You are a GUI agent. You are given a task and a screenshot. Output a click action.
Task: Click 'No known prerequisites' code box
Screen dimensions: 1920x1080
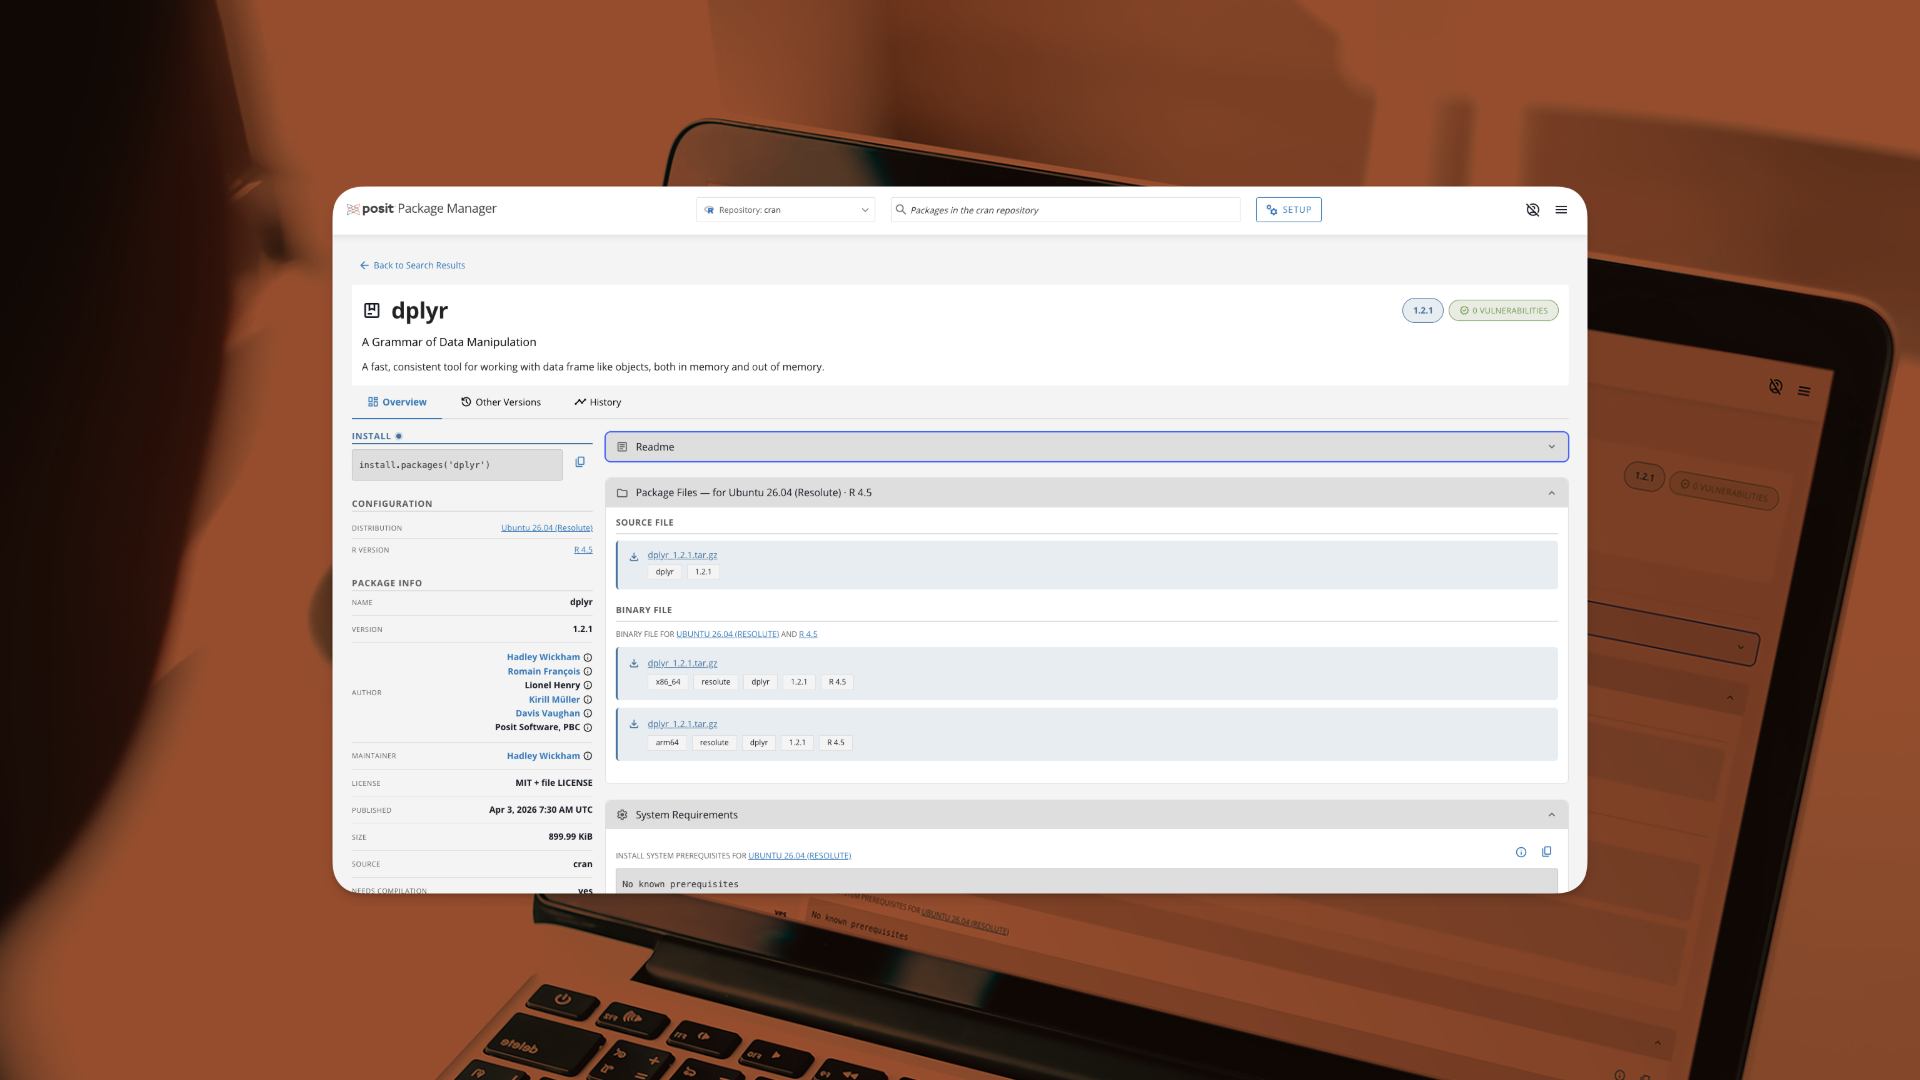click(1087, 882)
